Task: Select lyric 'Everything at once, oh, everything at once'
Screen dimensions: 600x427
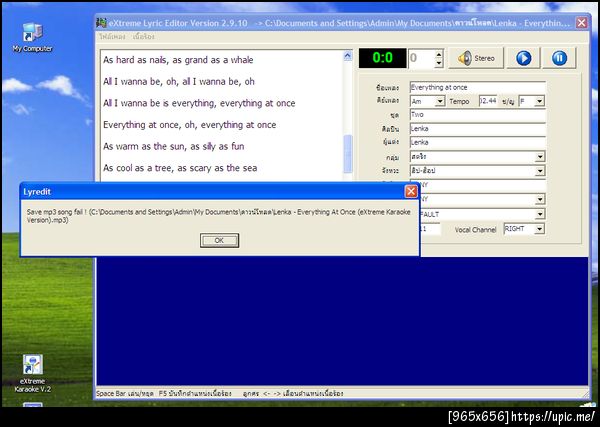Action: pyautogui.click(x=189, y=125)
